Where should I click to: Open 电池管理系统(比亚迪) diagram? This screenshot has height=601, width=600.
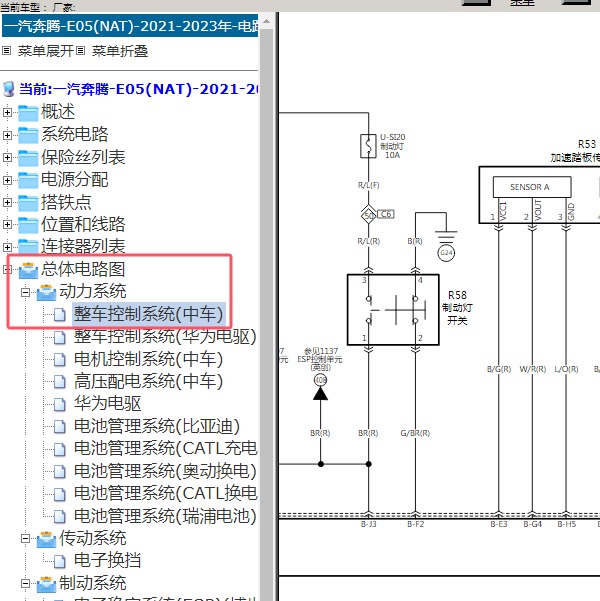coord(157,426)
